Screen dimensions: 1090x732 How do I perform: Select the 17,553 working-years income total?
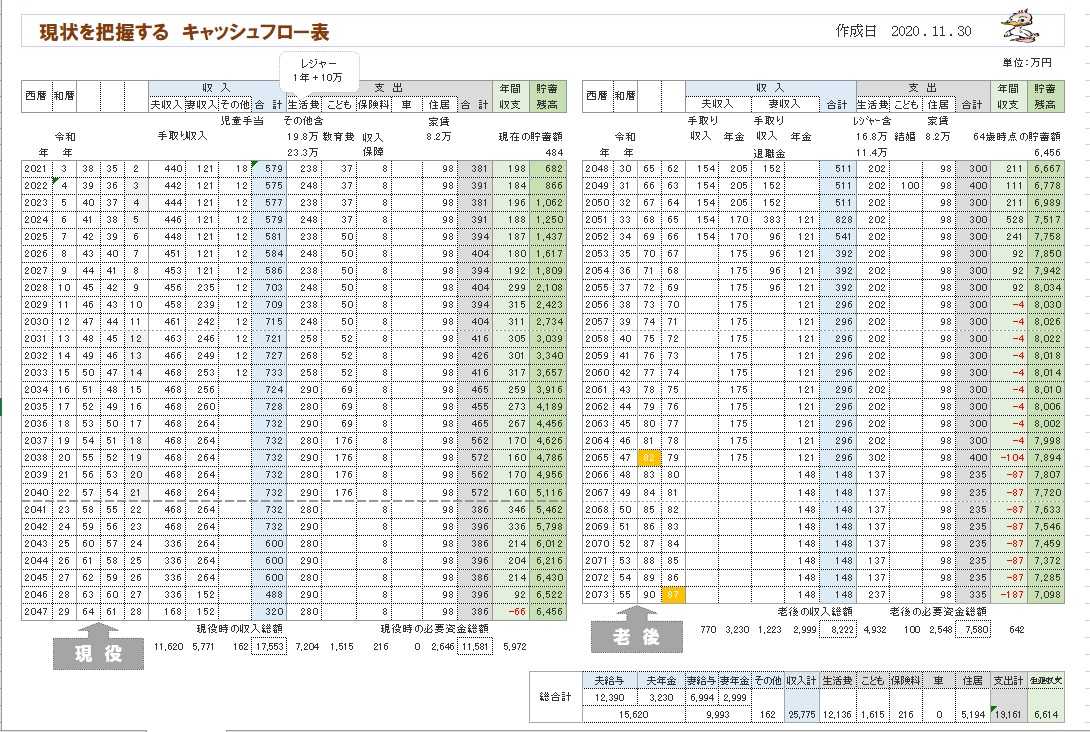(x=268, y=647)
